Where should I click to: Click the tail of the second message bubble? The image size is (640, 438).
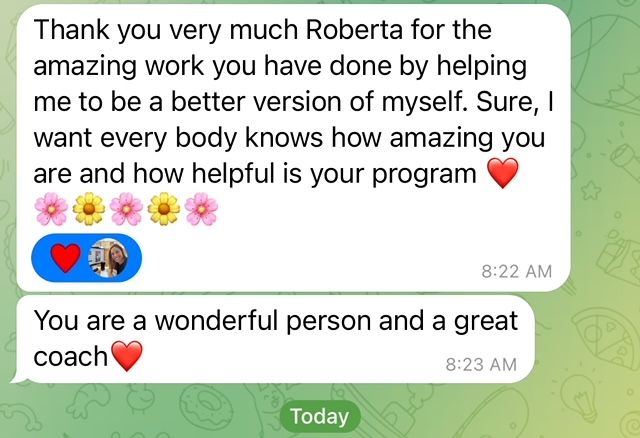(x=18, y=378)
